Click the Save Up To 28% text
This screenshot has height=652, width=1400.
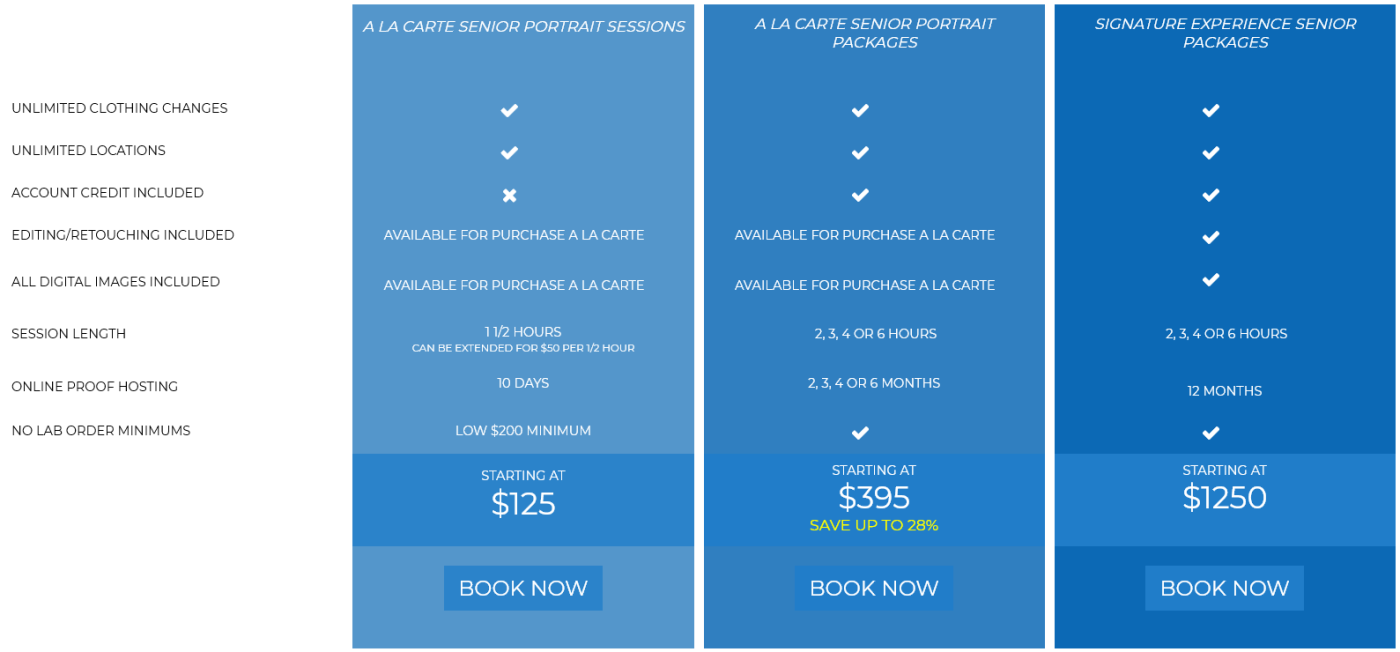(874, 525)
